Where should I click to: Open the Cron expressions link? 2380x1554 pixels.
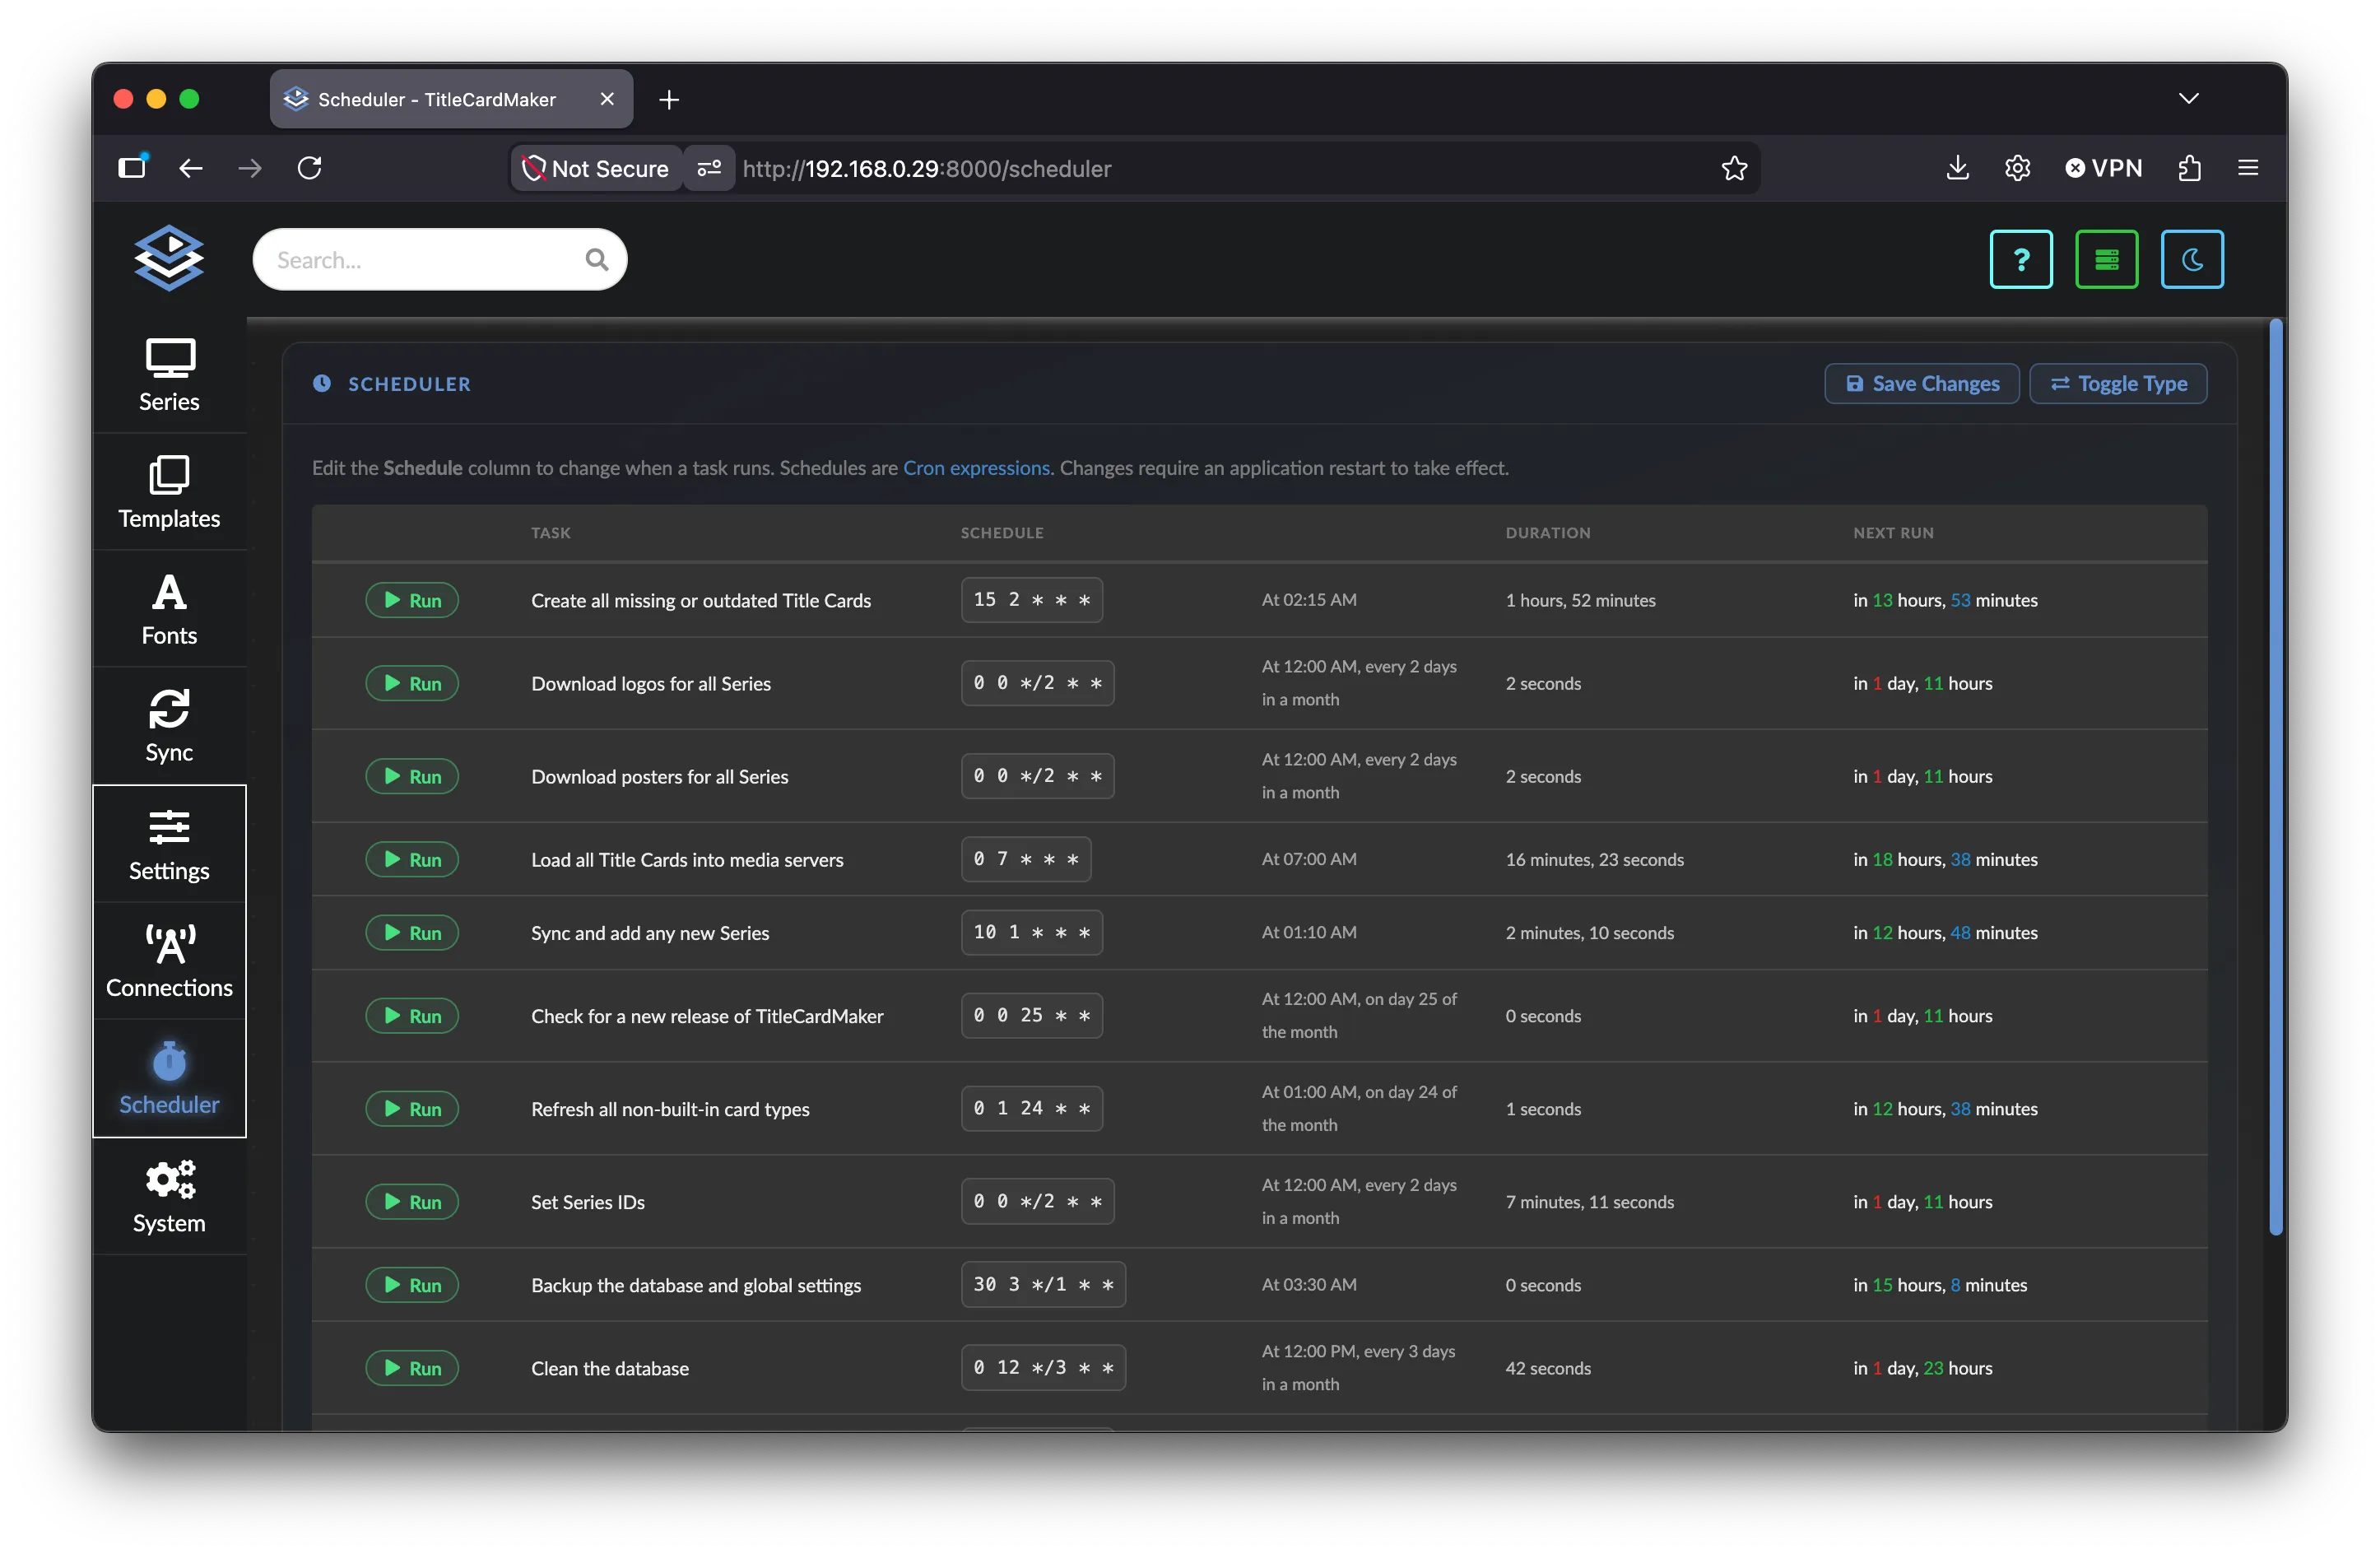(x=976, y=468)
